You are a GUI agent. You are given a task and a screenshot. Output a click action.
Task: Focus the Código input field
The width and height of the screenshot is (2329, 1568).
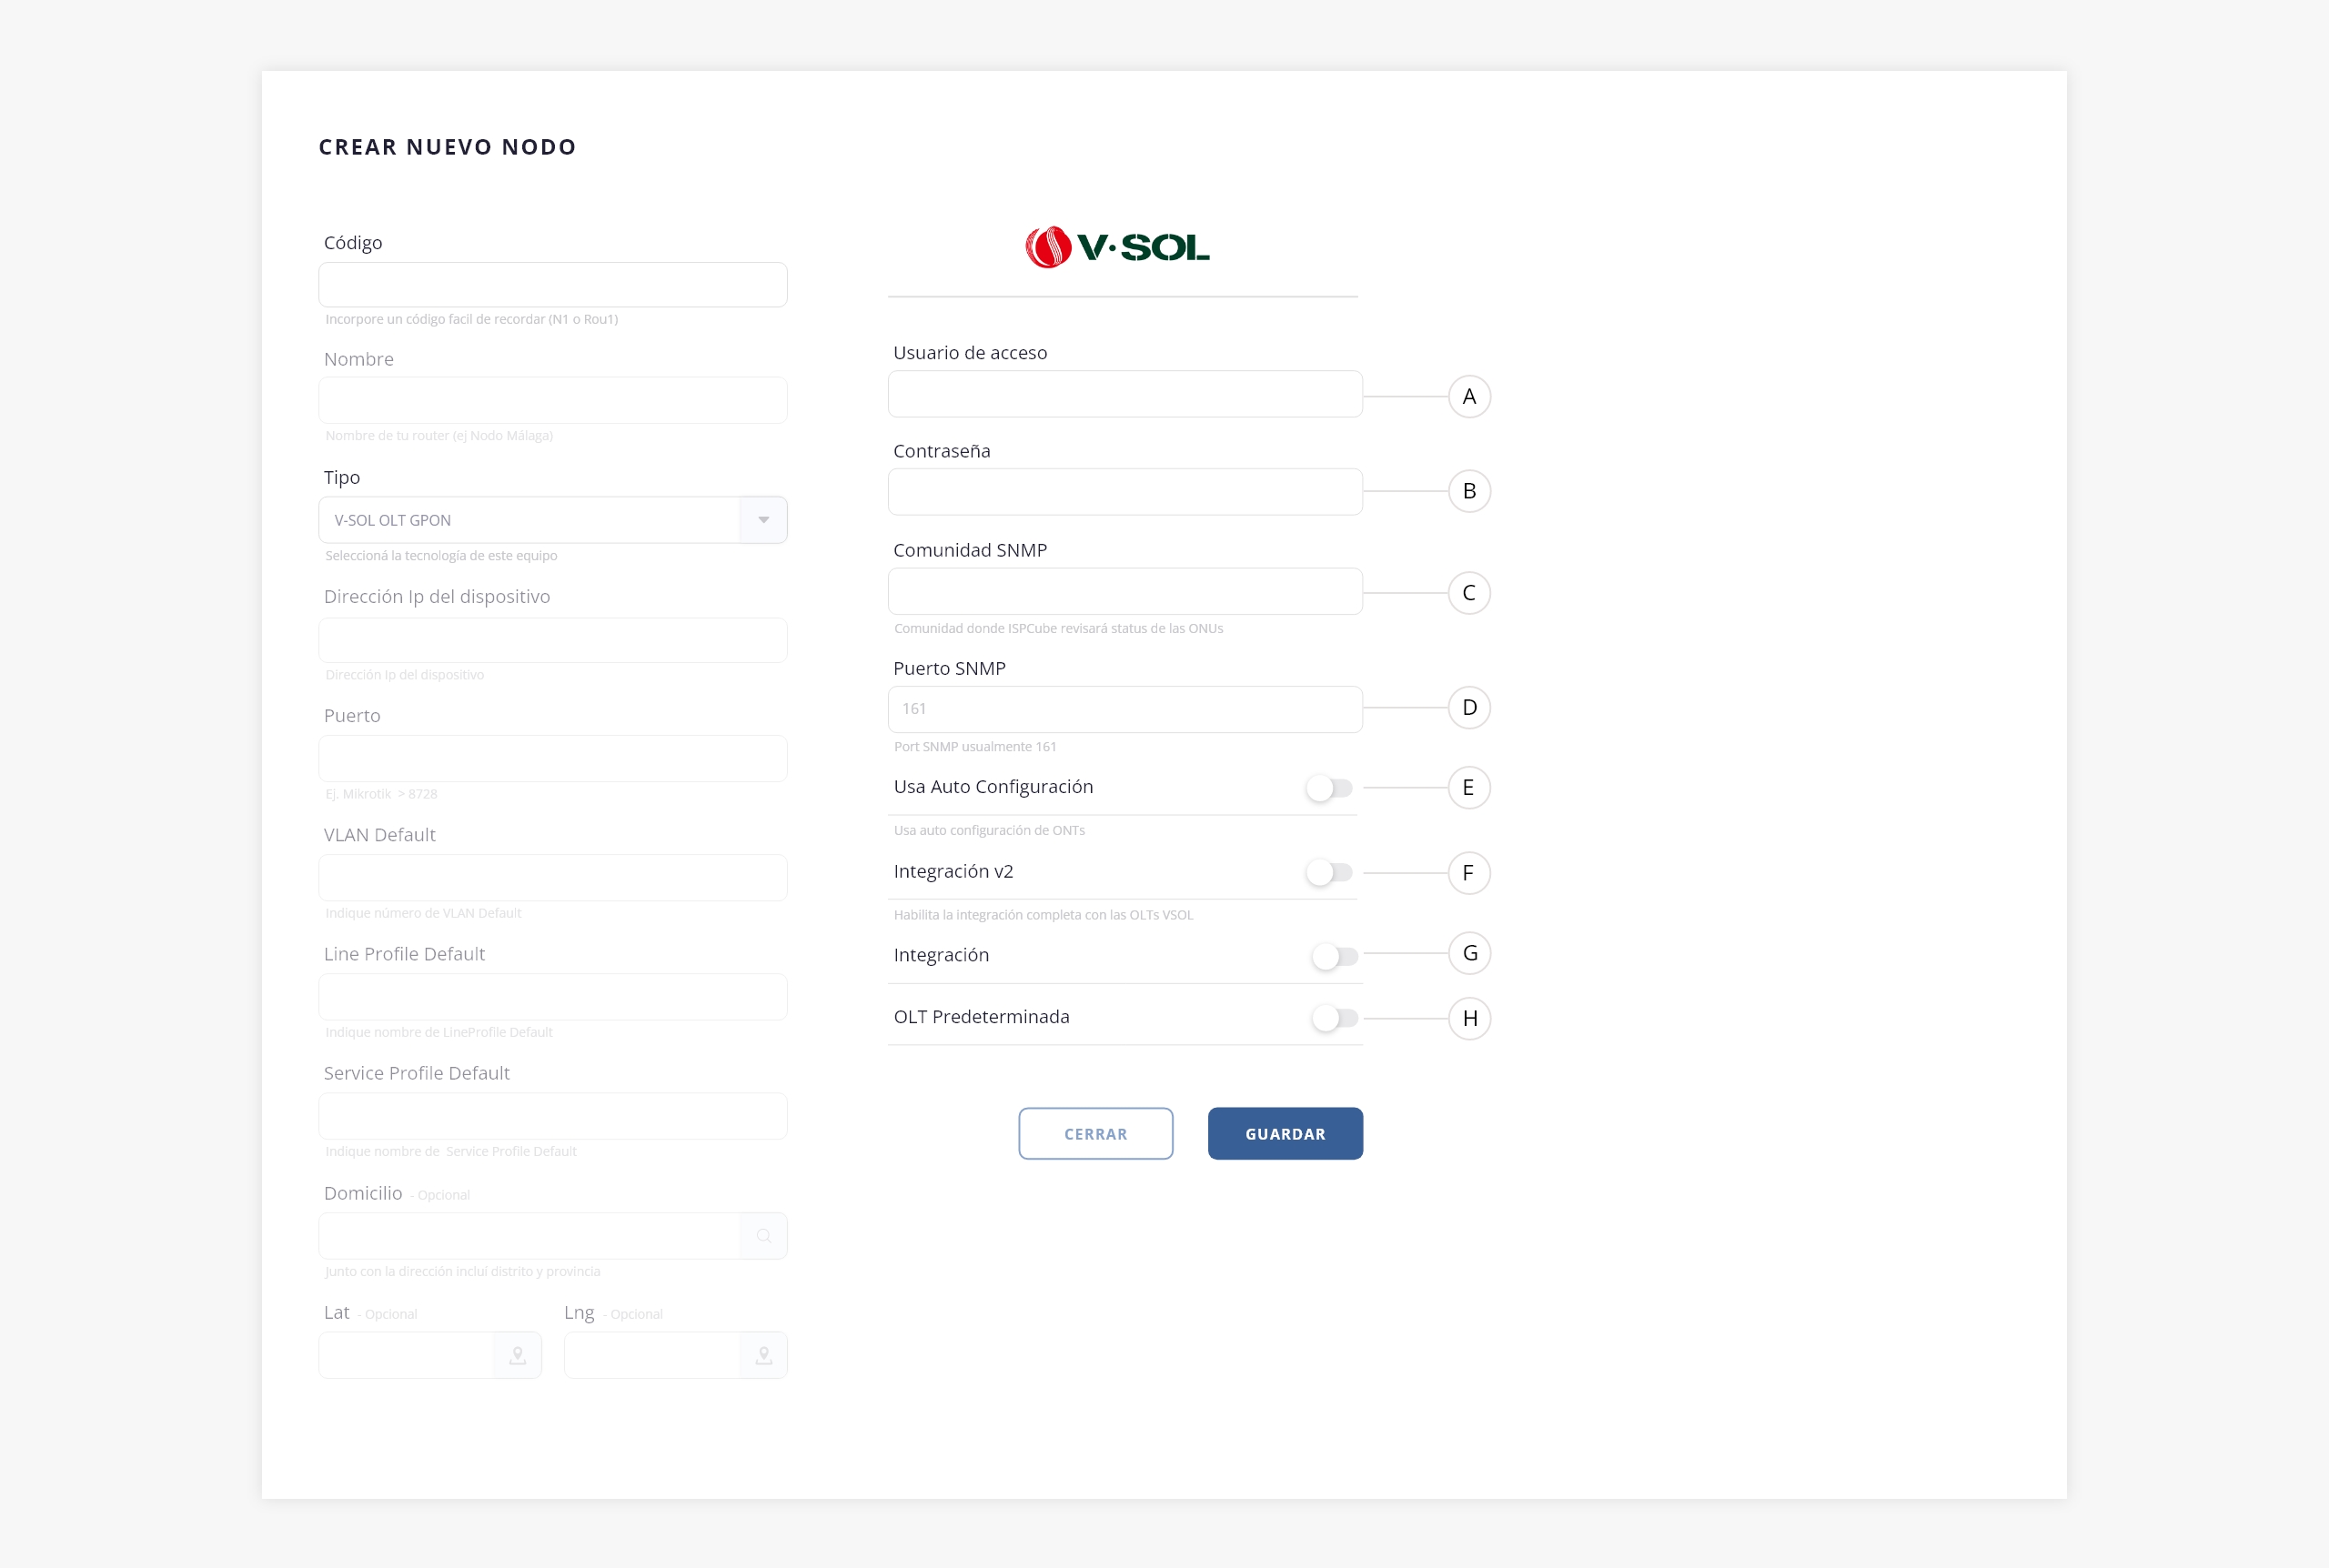click(552, 285)
